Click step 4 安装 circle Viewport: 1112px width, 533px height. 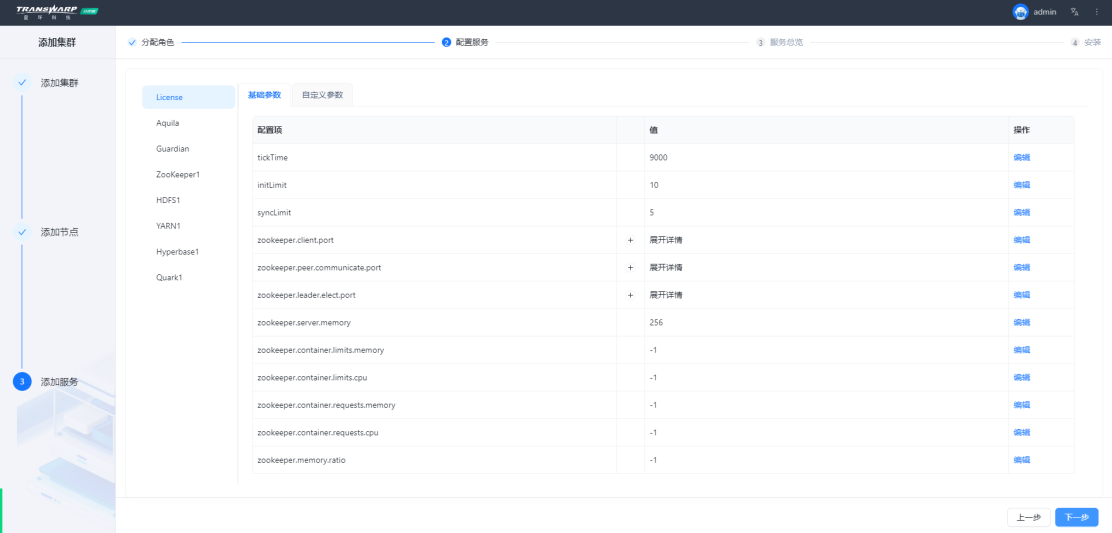(x=1074, y=43)
